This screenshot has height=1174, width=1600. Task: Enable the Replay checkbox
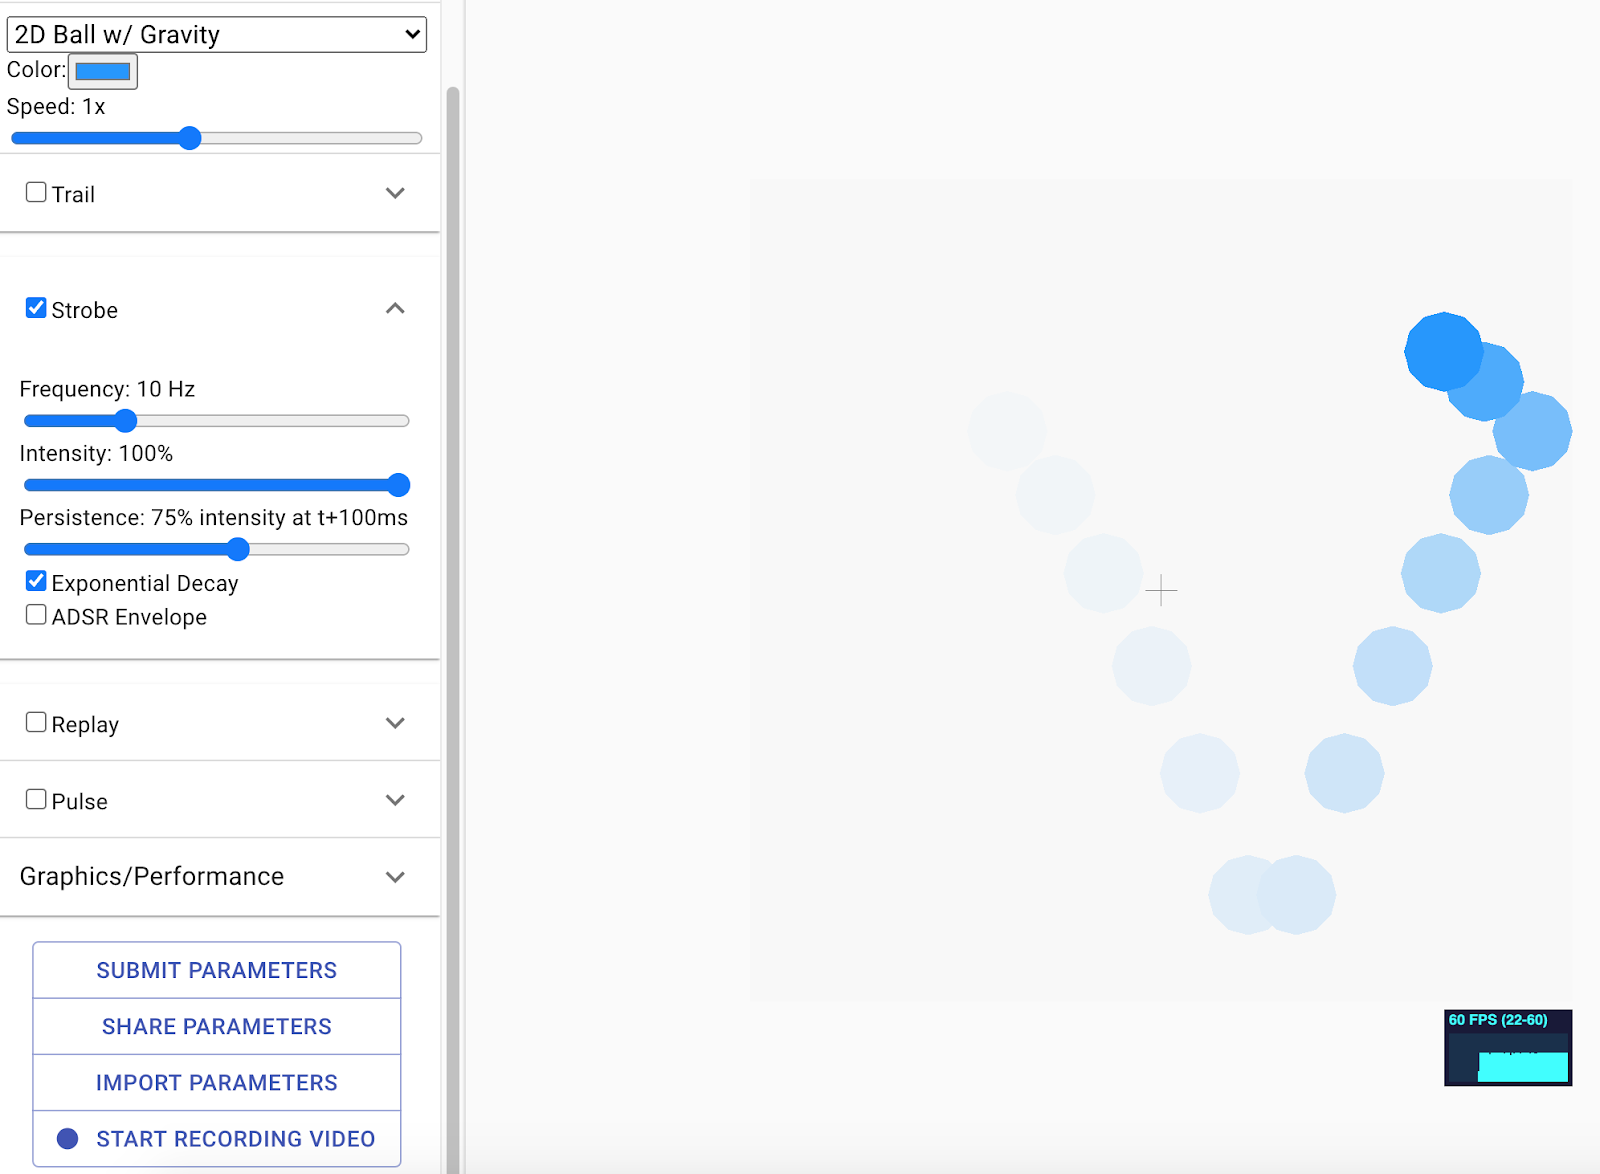[36, 722]
